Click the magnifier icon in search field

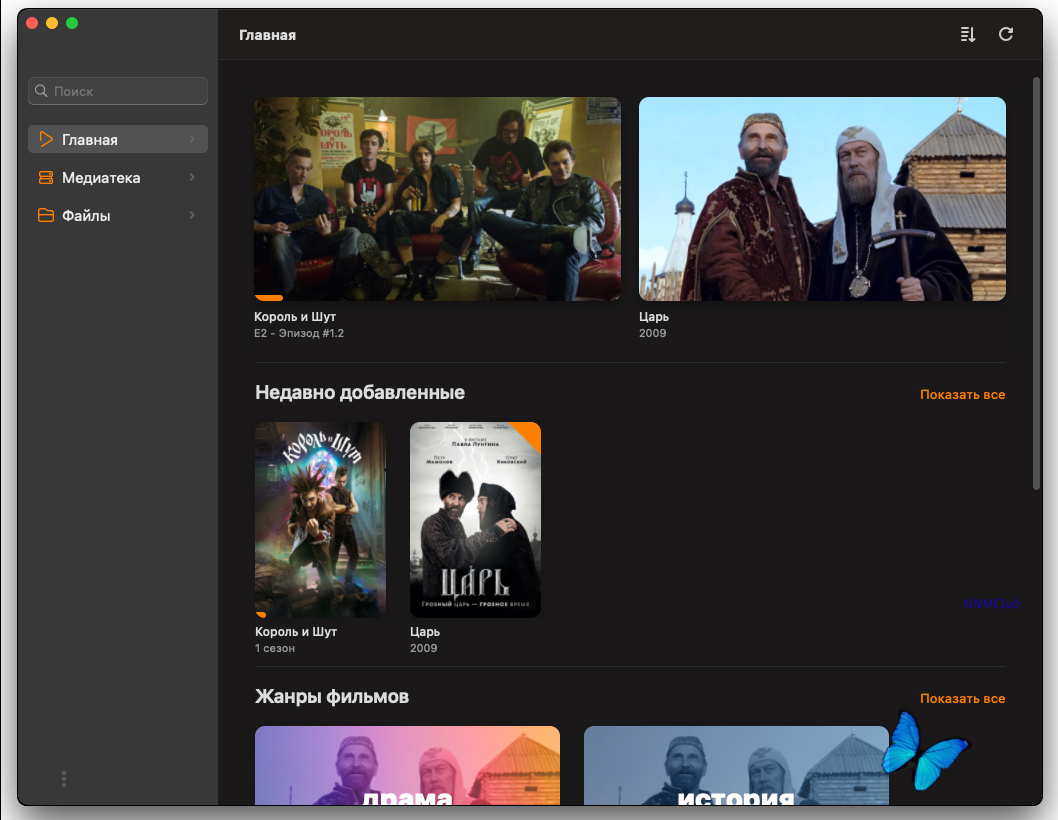click(41, 90)
